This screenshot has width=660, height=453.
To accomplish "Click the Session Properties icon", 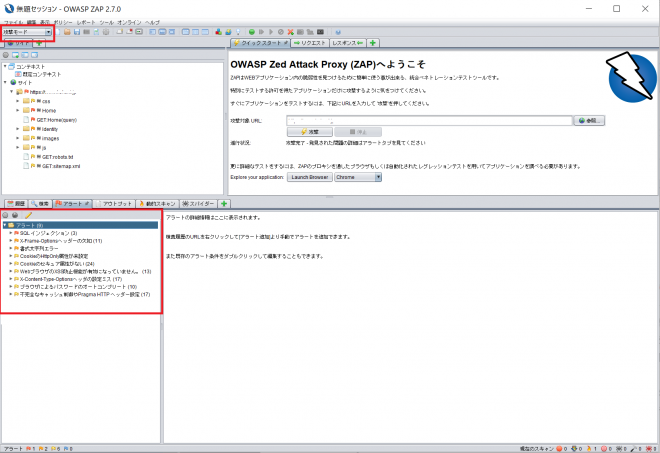I will pyautogui.click(x=96, y=32).
